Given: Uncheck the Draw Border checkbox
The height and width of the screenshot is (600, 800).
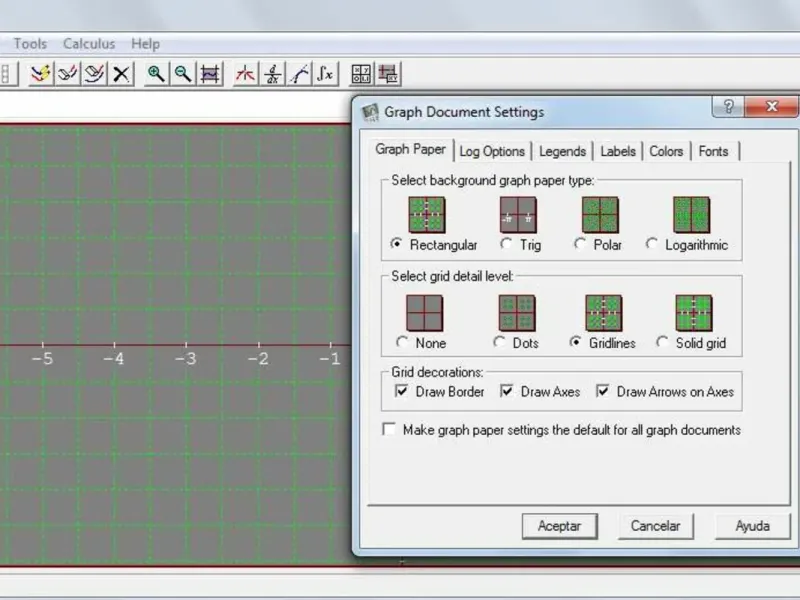Looking at the screenshot, I should pyautogui.click(x=402, y=391).
